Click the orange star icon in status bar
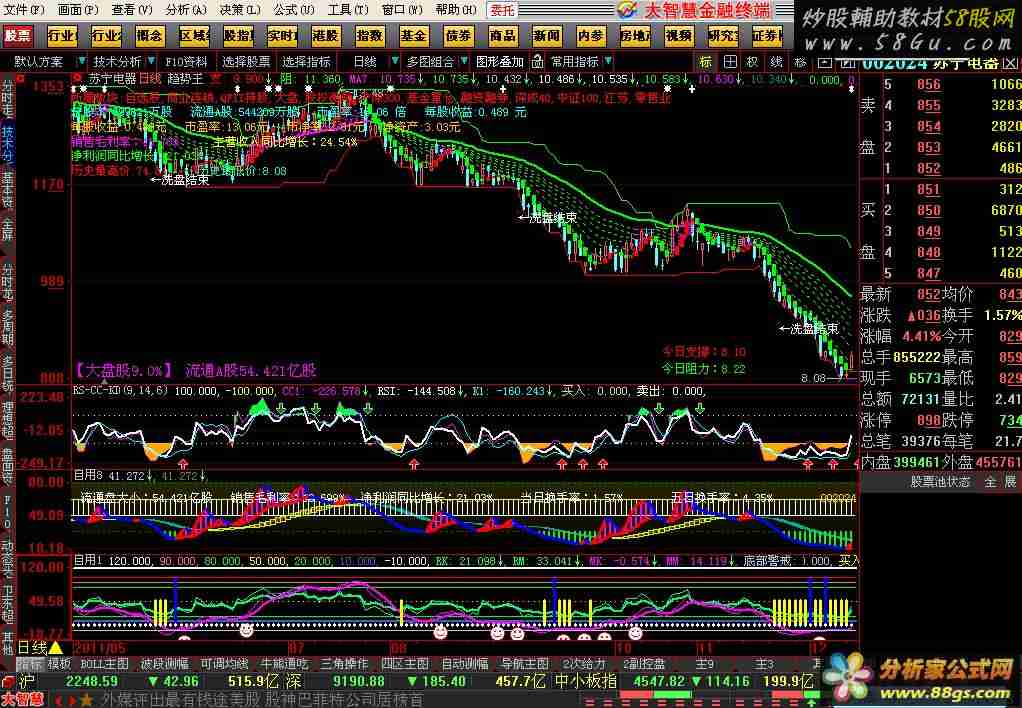Viewport: 1022px width, 708px height. tap(87, 701)
